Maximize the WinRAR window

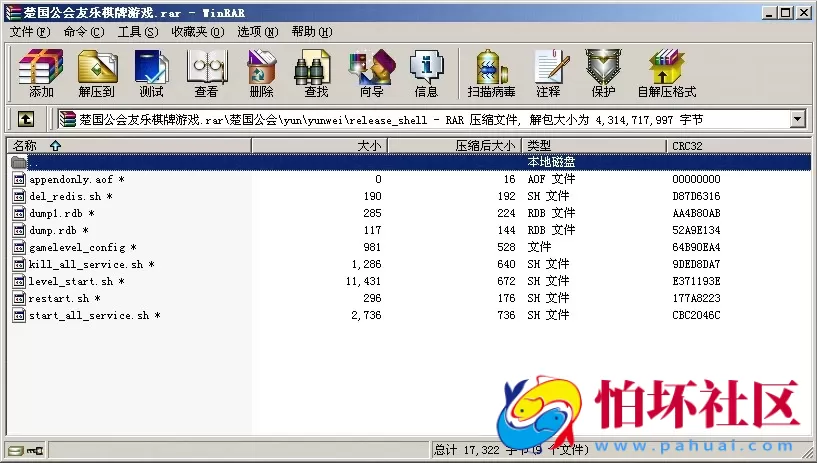click(786, 12)
